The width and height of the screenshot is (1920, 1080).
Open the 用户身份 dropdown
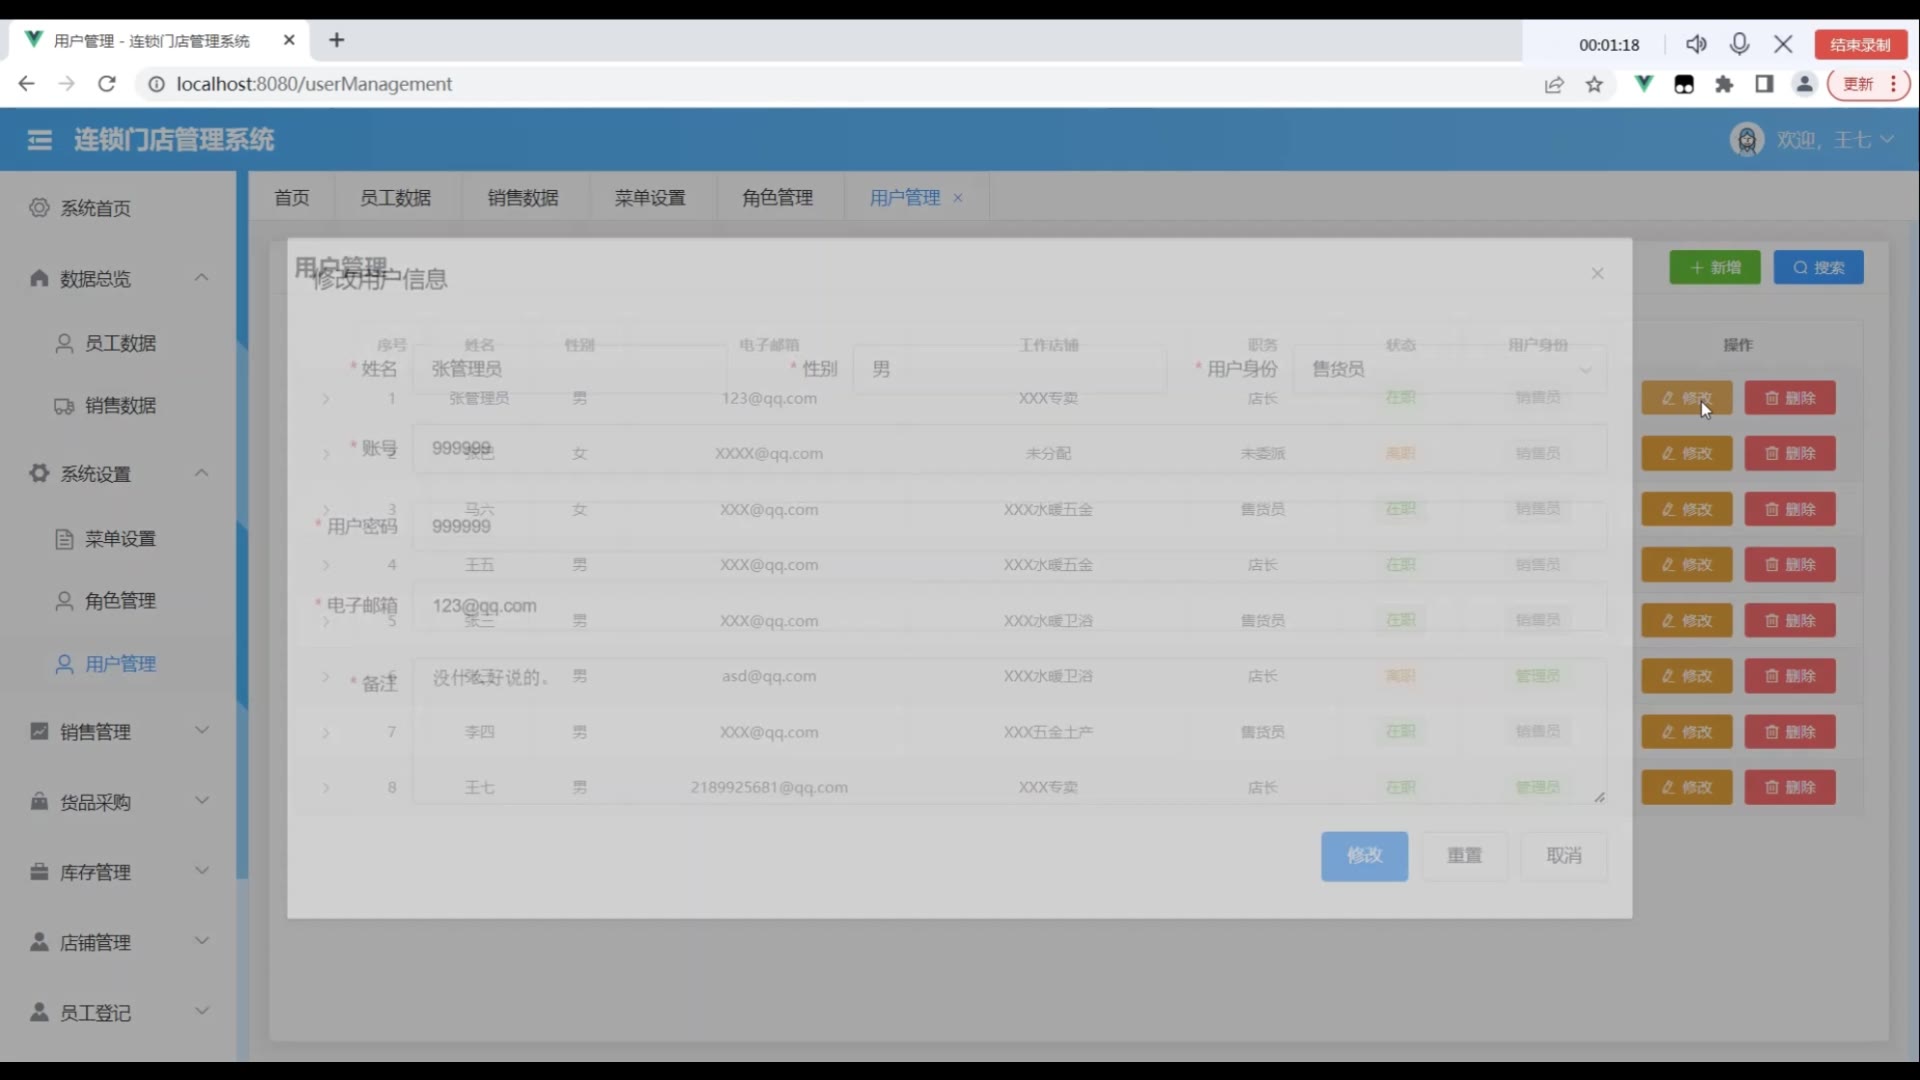[1450, 369]
